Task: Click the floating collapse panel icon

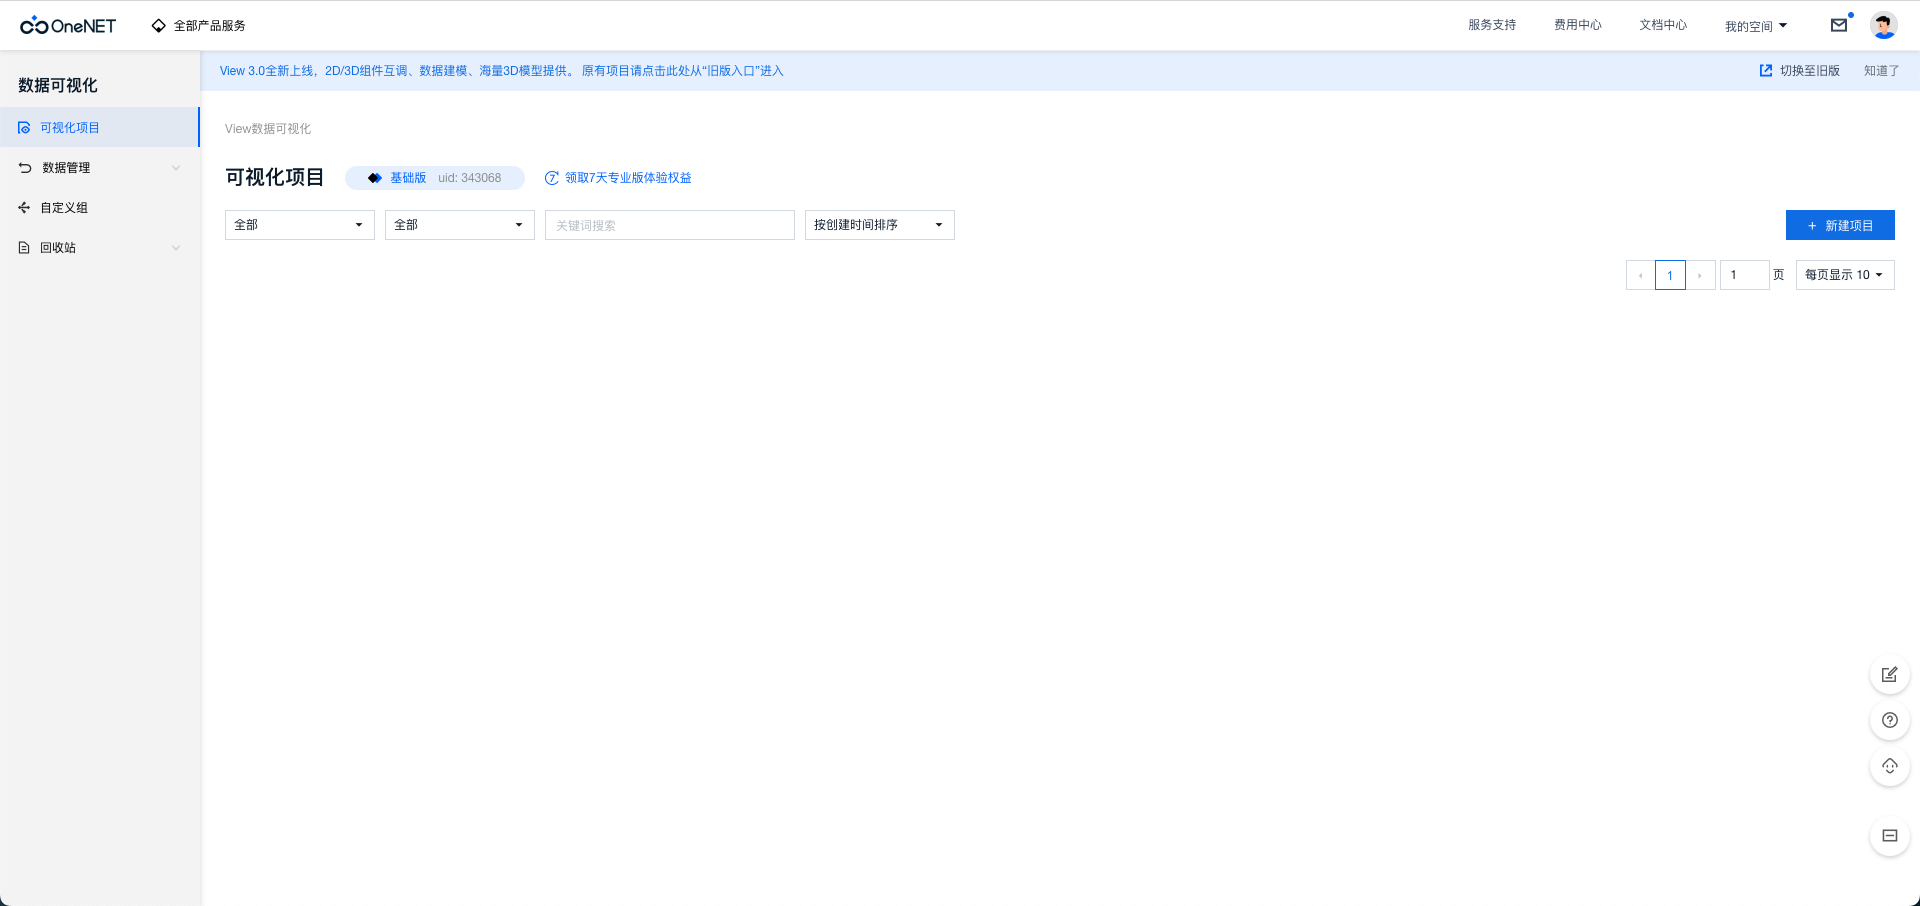Action: click(1889, 836)
